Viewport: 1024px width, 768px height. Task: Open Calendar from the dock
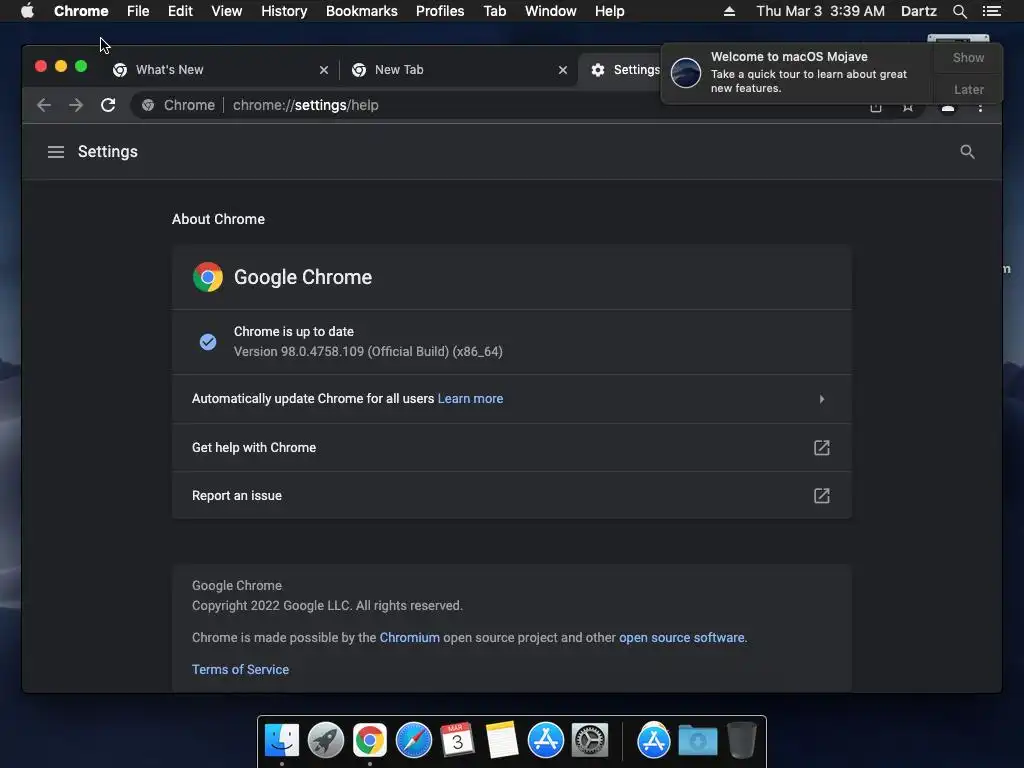click(x=457, y=740)
